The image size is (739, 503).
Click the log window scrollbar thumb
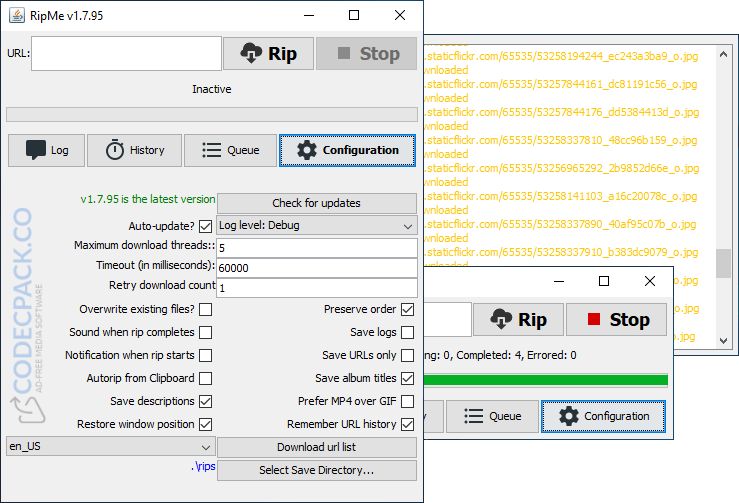coord(723,264)
